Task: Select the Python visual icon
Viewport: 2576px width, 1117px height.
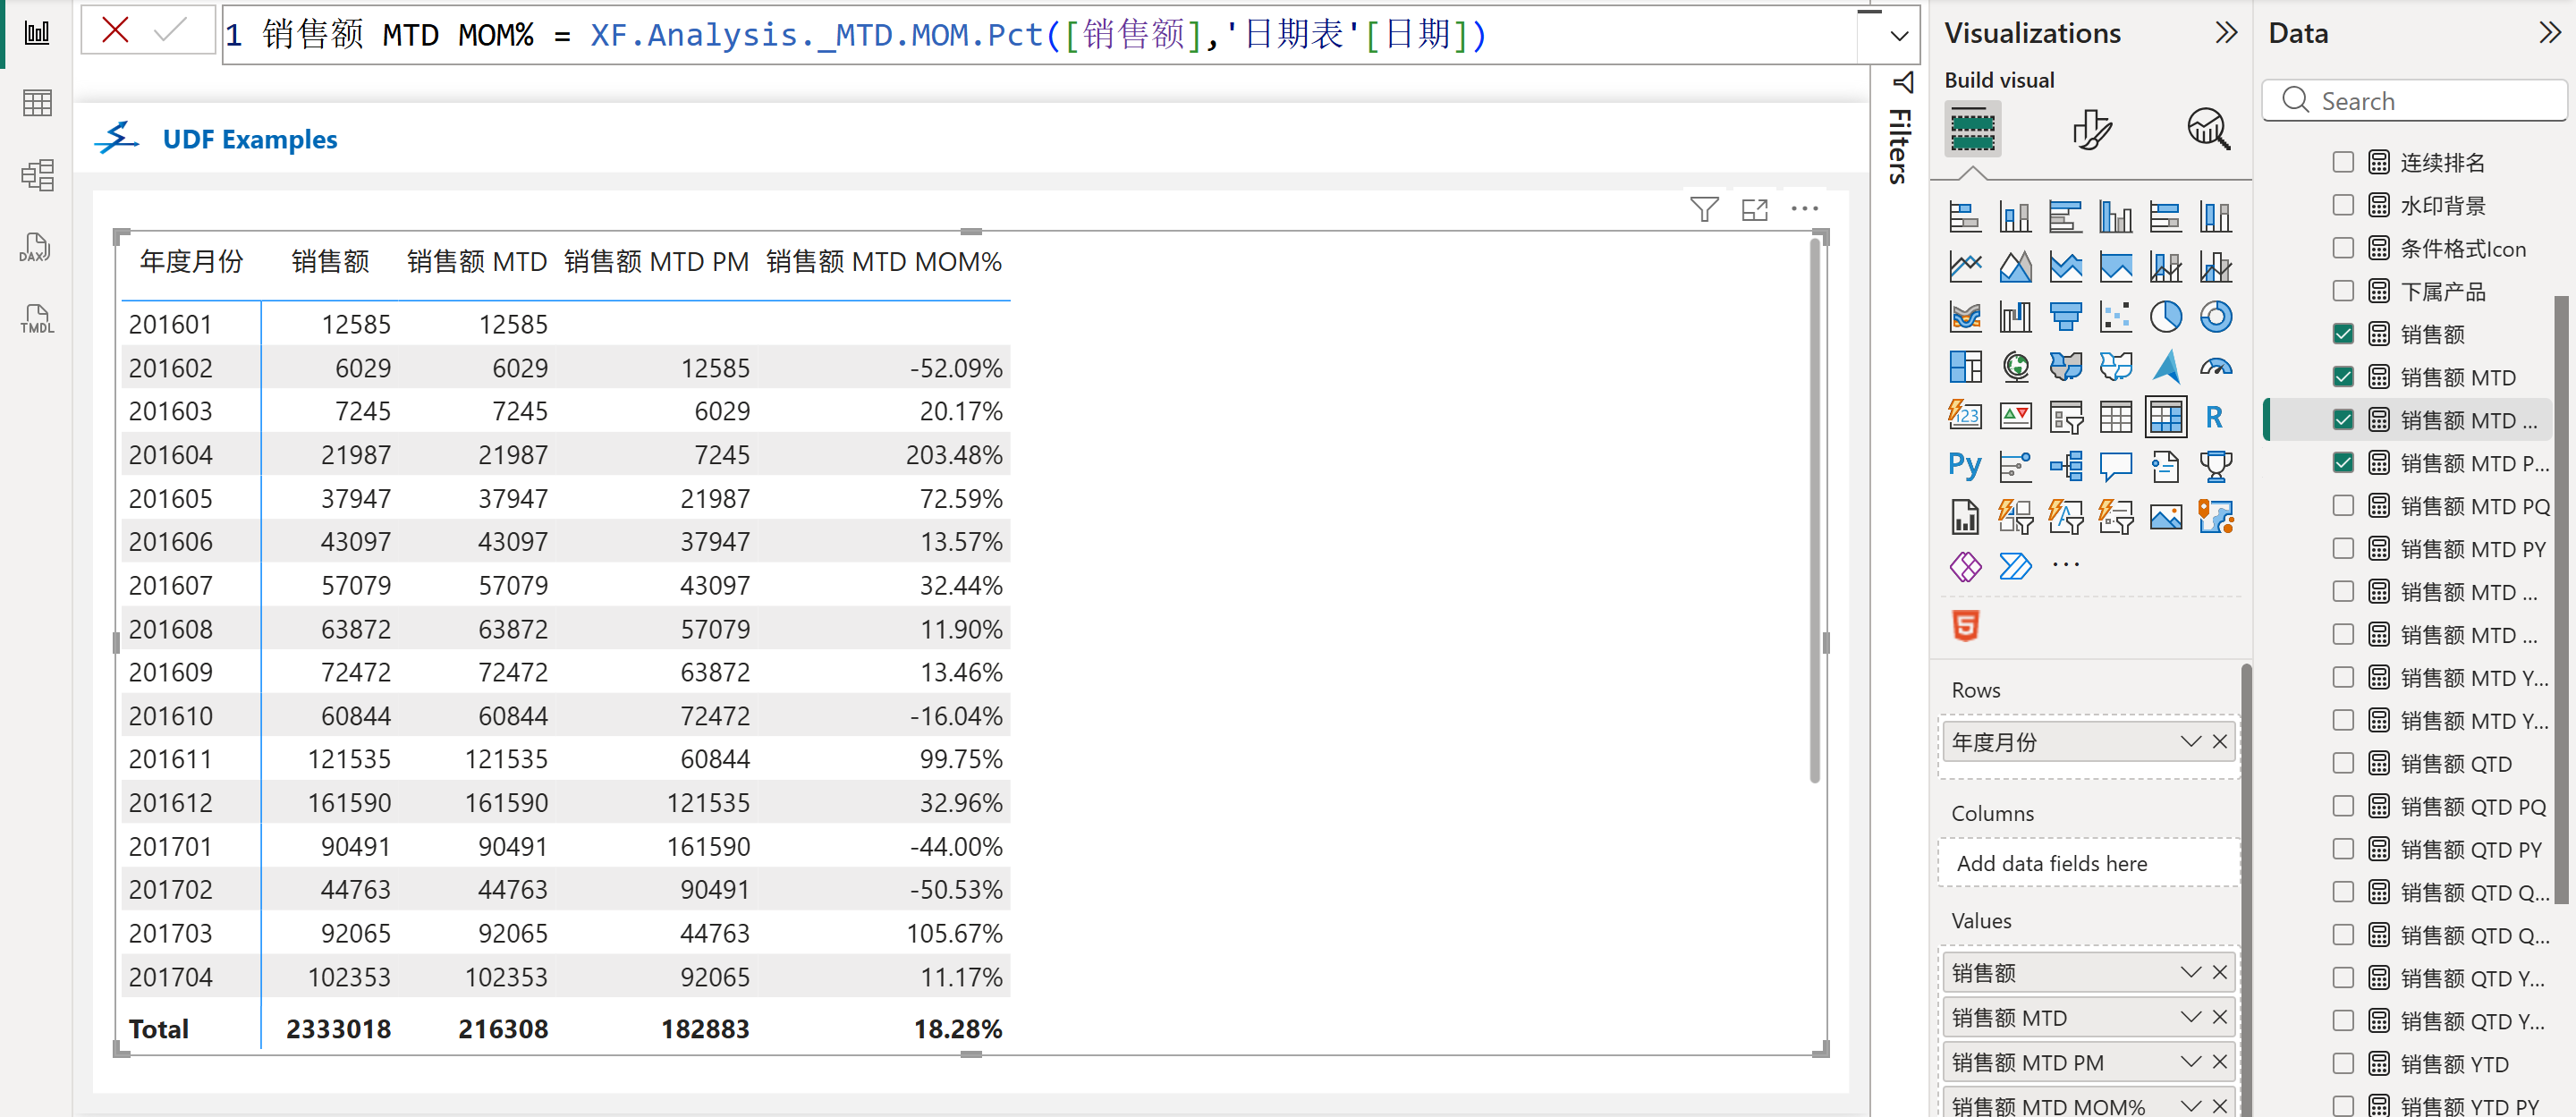Action: click(1964, 466)
